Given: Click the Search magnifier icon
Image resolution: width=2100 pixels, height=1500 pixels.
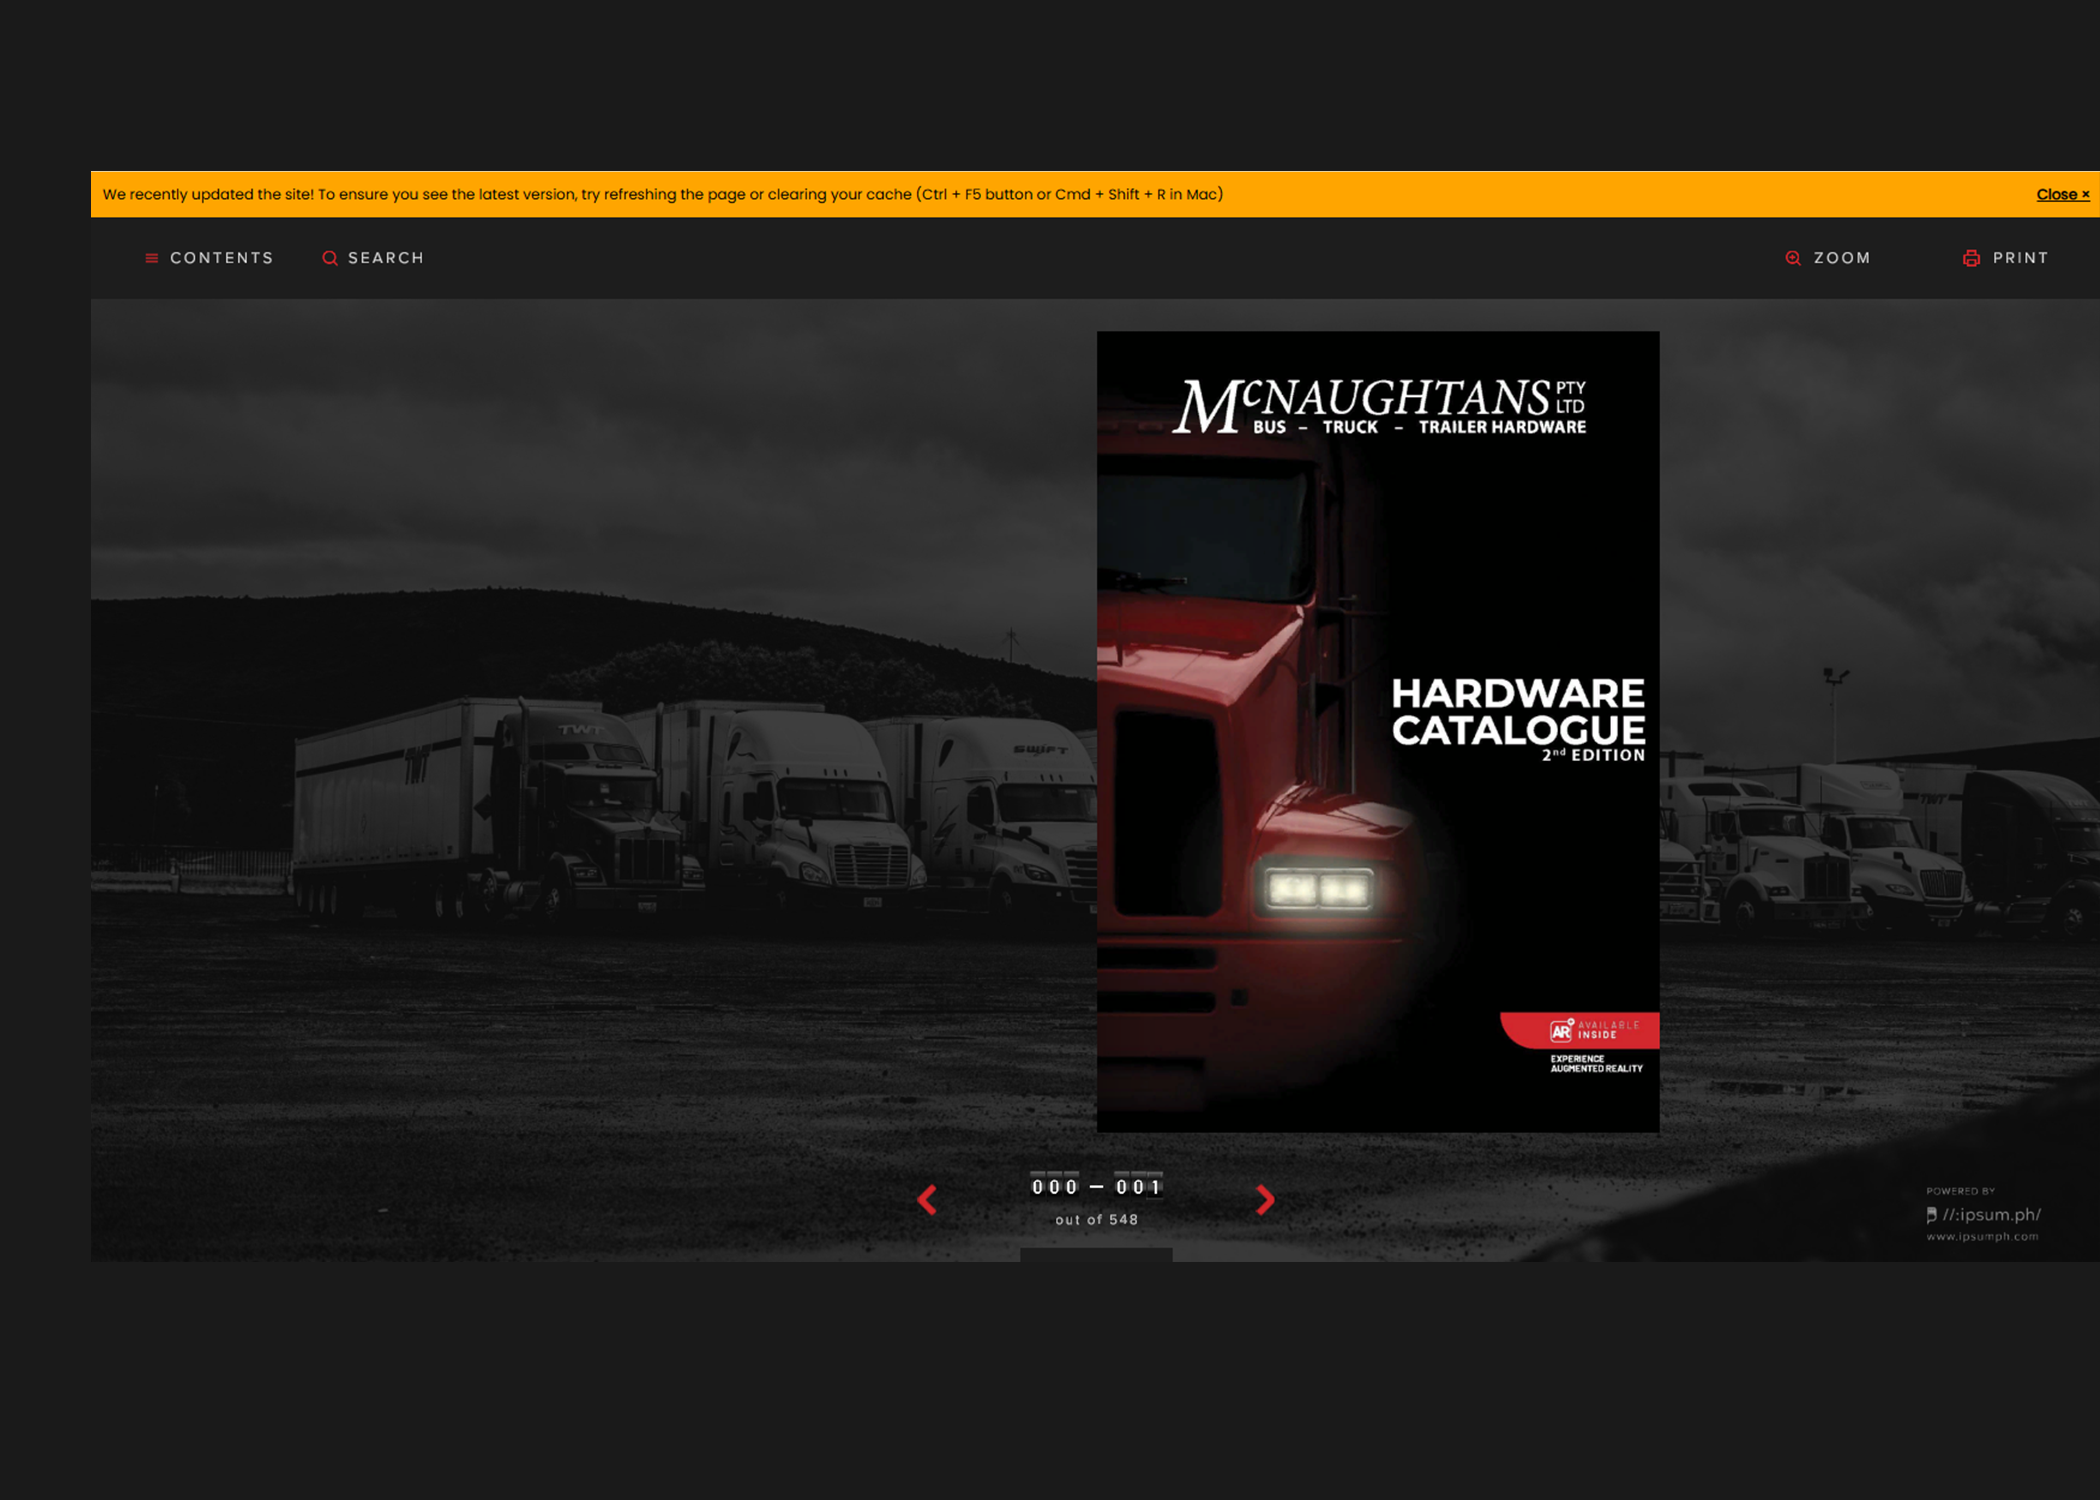Looking at the screenshot, I should tap(329, 258).
